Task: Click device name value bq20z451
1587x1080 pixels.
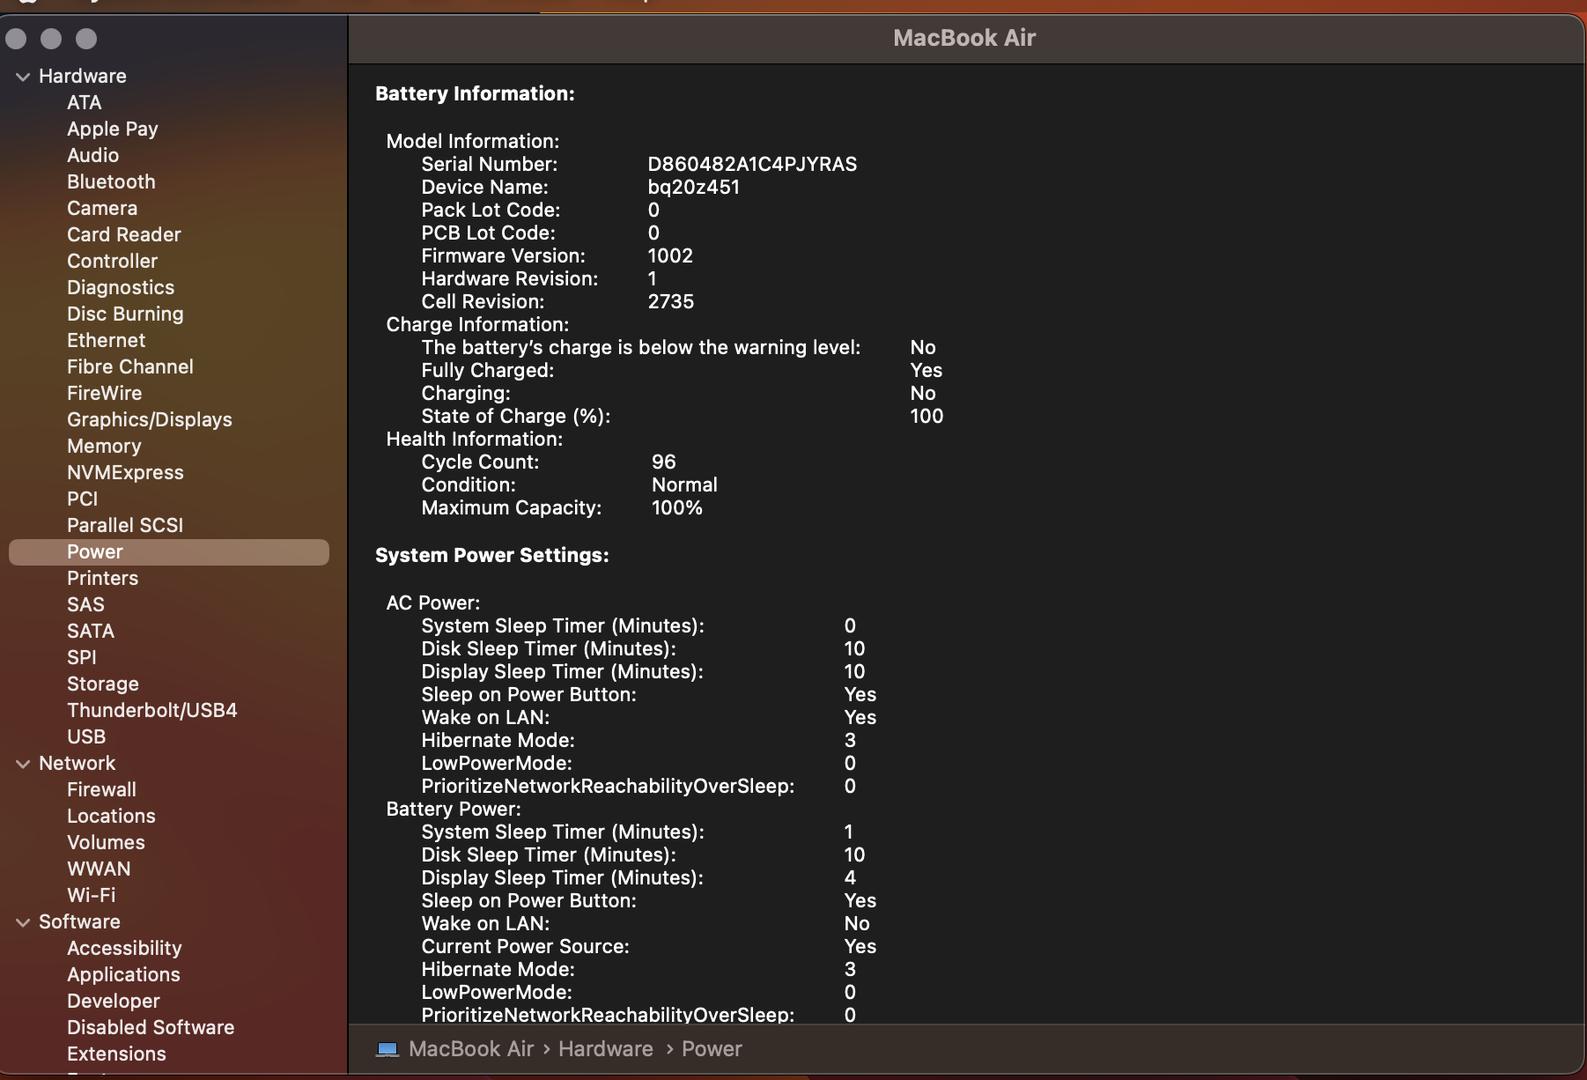Action: click(693, 187)
